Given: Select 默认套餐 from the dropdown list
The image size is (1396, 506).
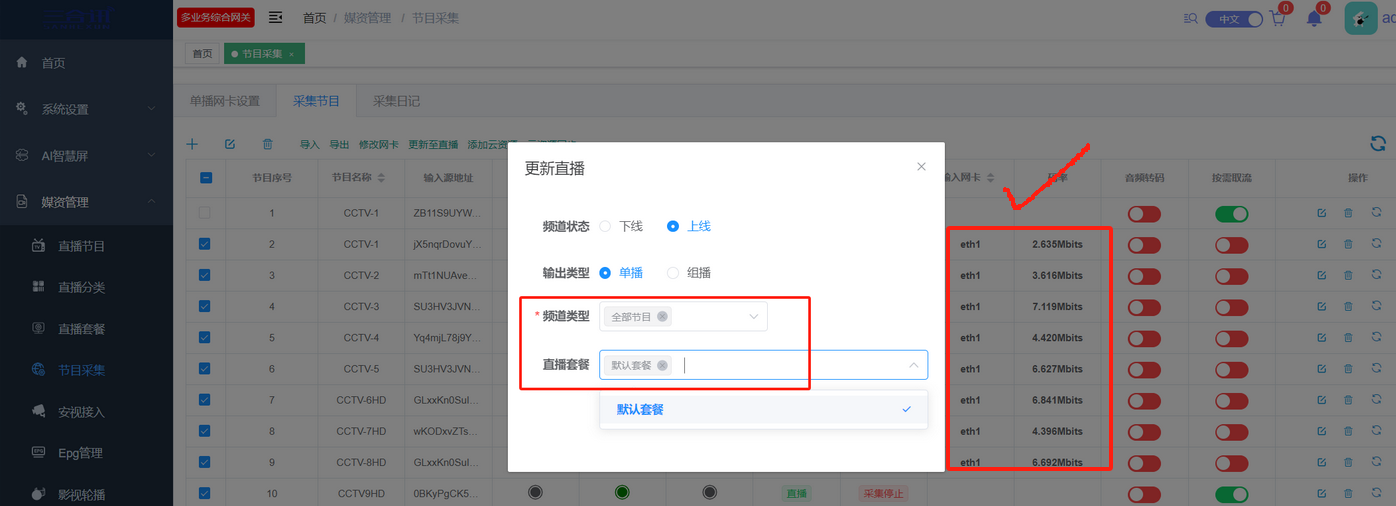Looking at the screenshot, I should tap(640, 410).
